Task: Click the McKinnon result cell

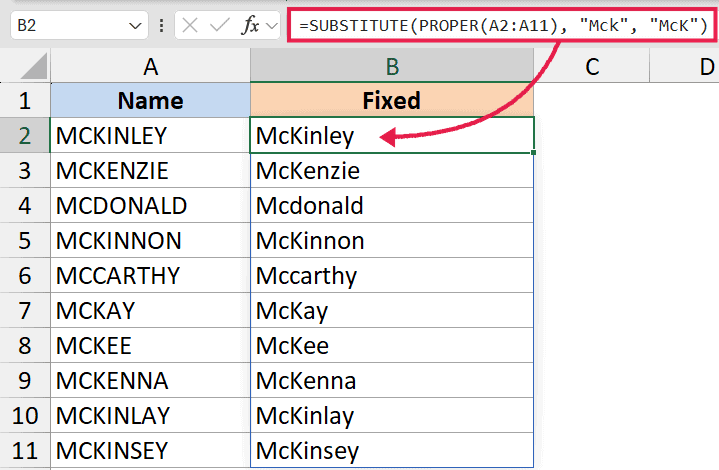Action: [x=392, y=240]
